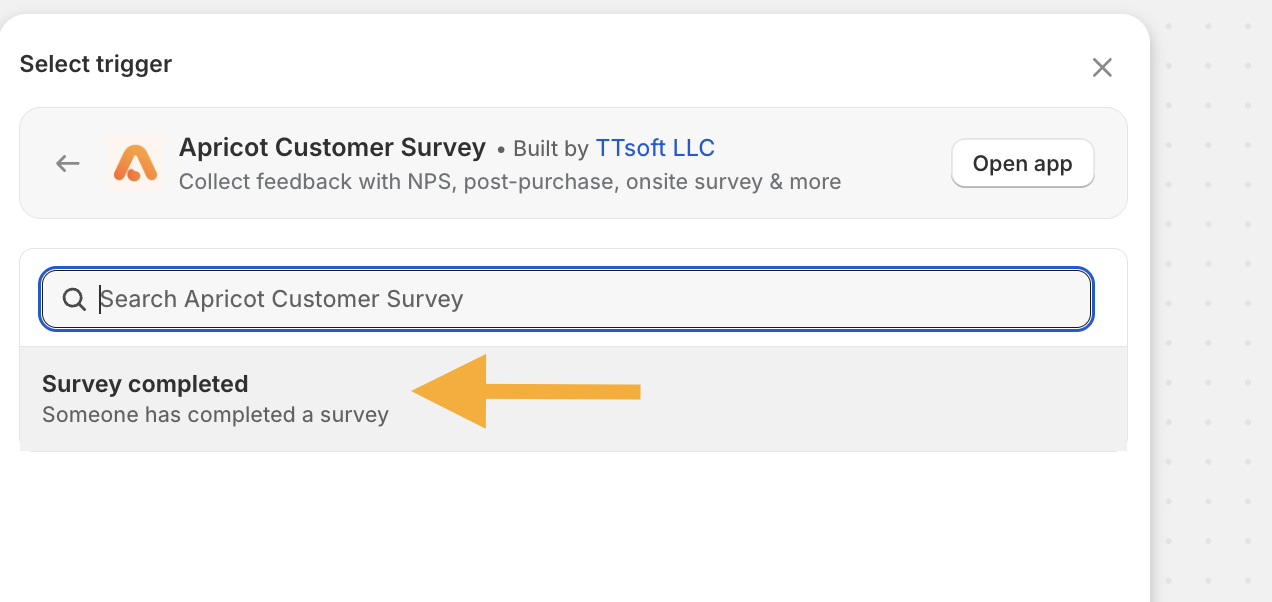The width and height of the screenshot is (1272, 602).
Task: Go back using the left arrow icon
Action: 68,163
